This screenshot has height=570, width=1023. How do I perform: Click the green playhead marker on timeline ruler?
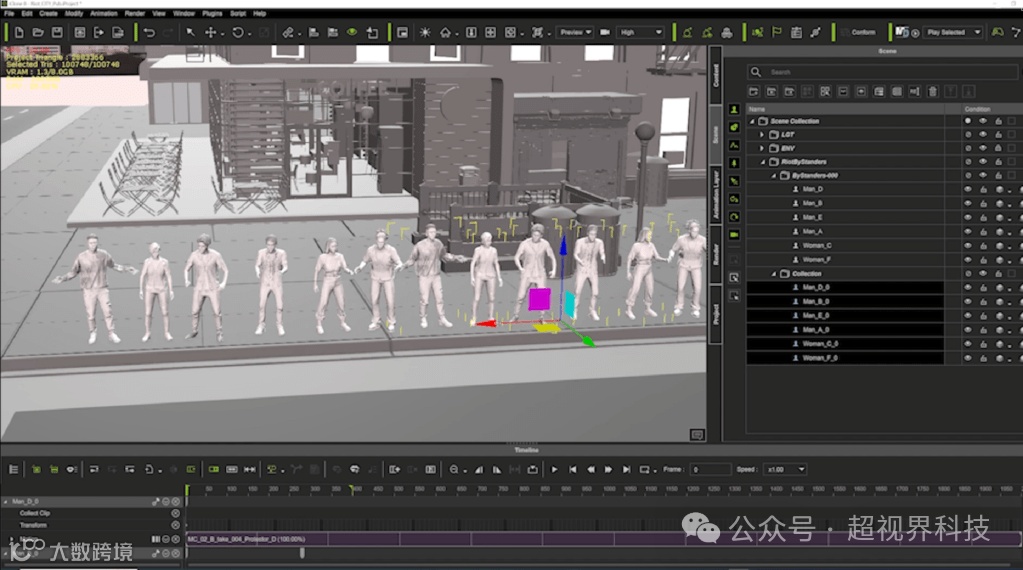click(x=351, y=489)
